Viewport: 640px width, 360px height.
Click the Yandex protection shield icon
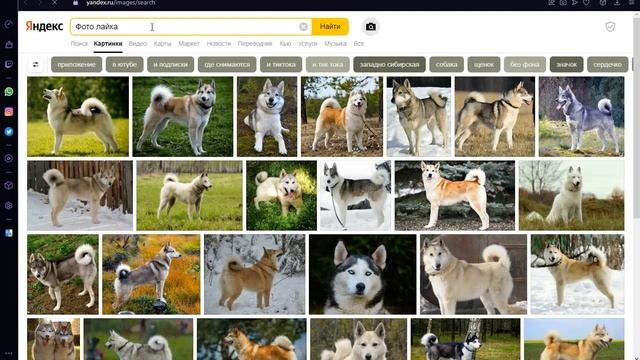(610, 27)
